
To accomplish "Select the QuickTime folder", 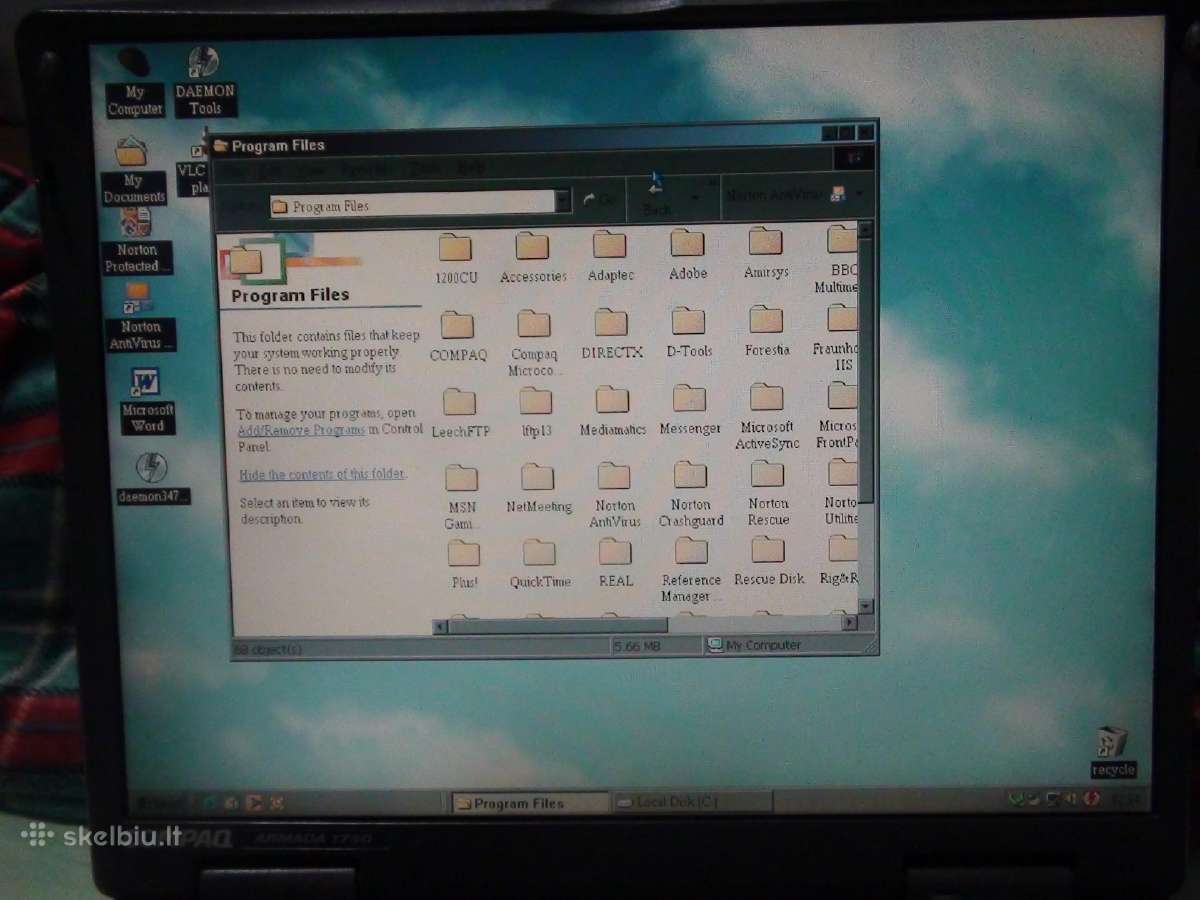I will click(540, 564).
